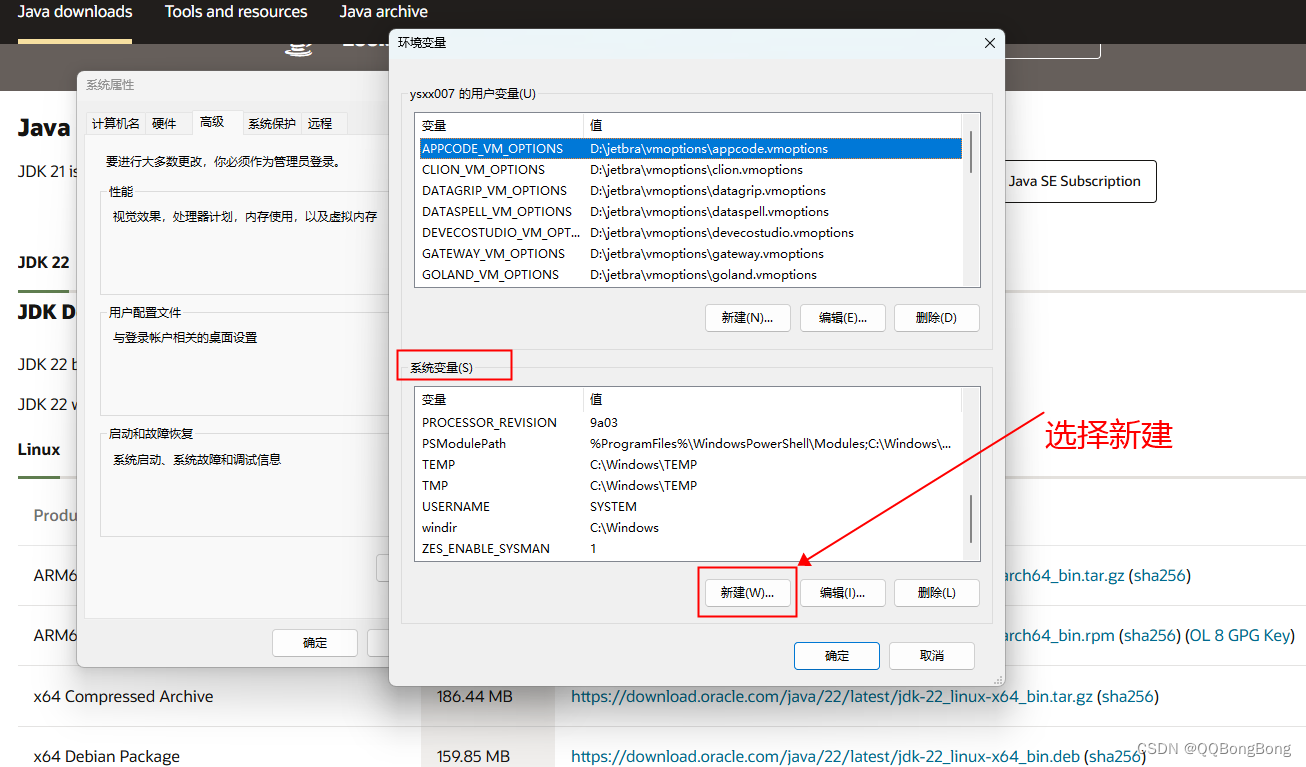
Task: Click 删除(D) button under user variables
Action: coord(936,318)
